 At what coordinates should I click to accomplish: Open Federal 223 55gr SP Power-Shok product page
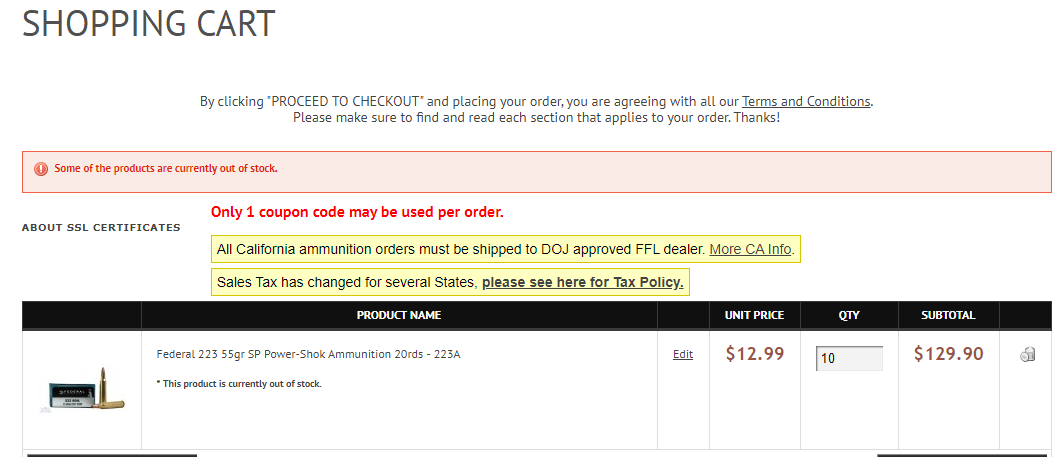[308, 354]
